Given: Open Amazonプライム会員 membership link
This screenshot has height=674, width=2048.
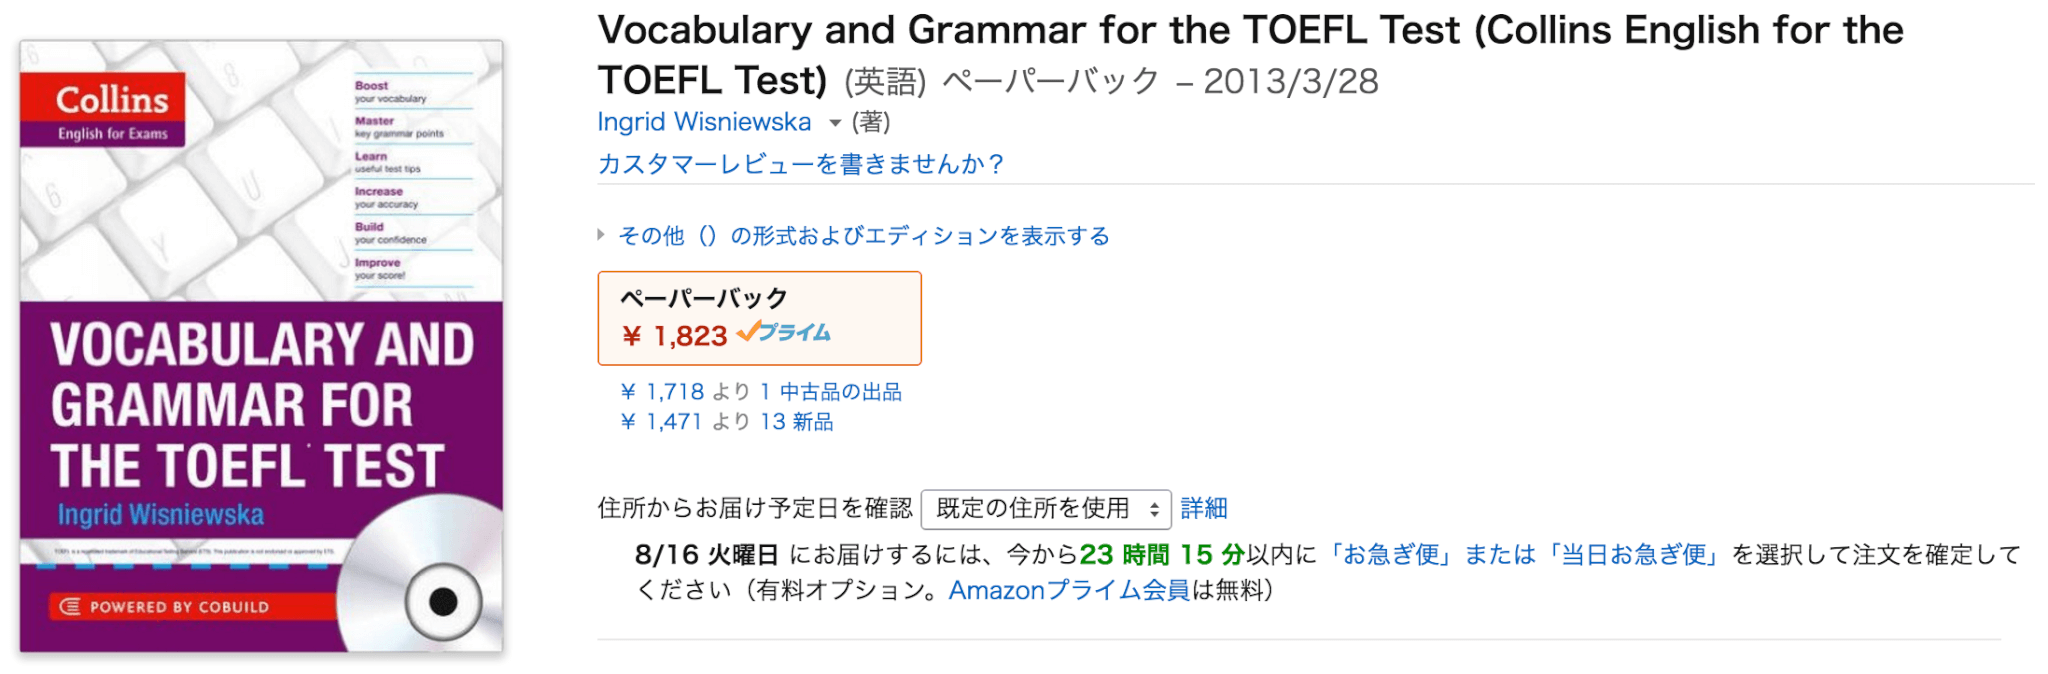Looking at the screenshot, I should (1069, 591).
